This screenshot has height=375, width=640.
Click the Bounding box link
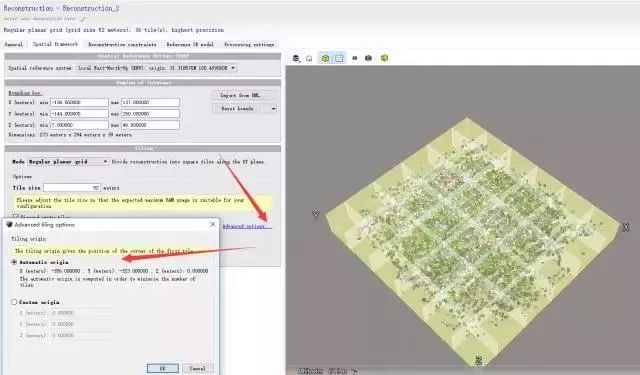click(25, 93)
